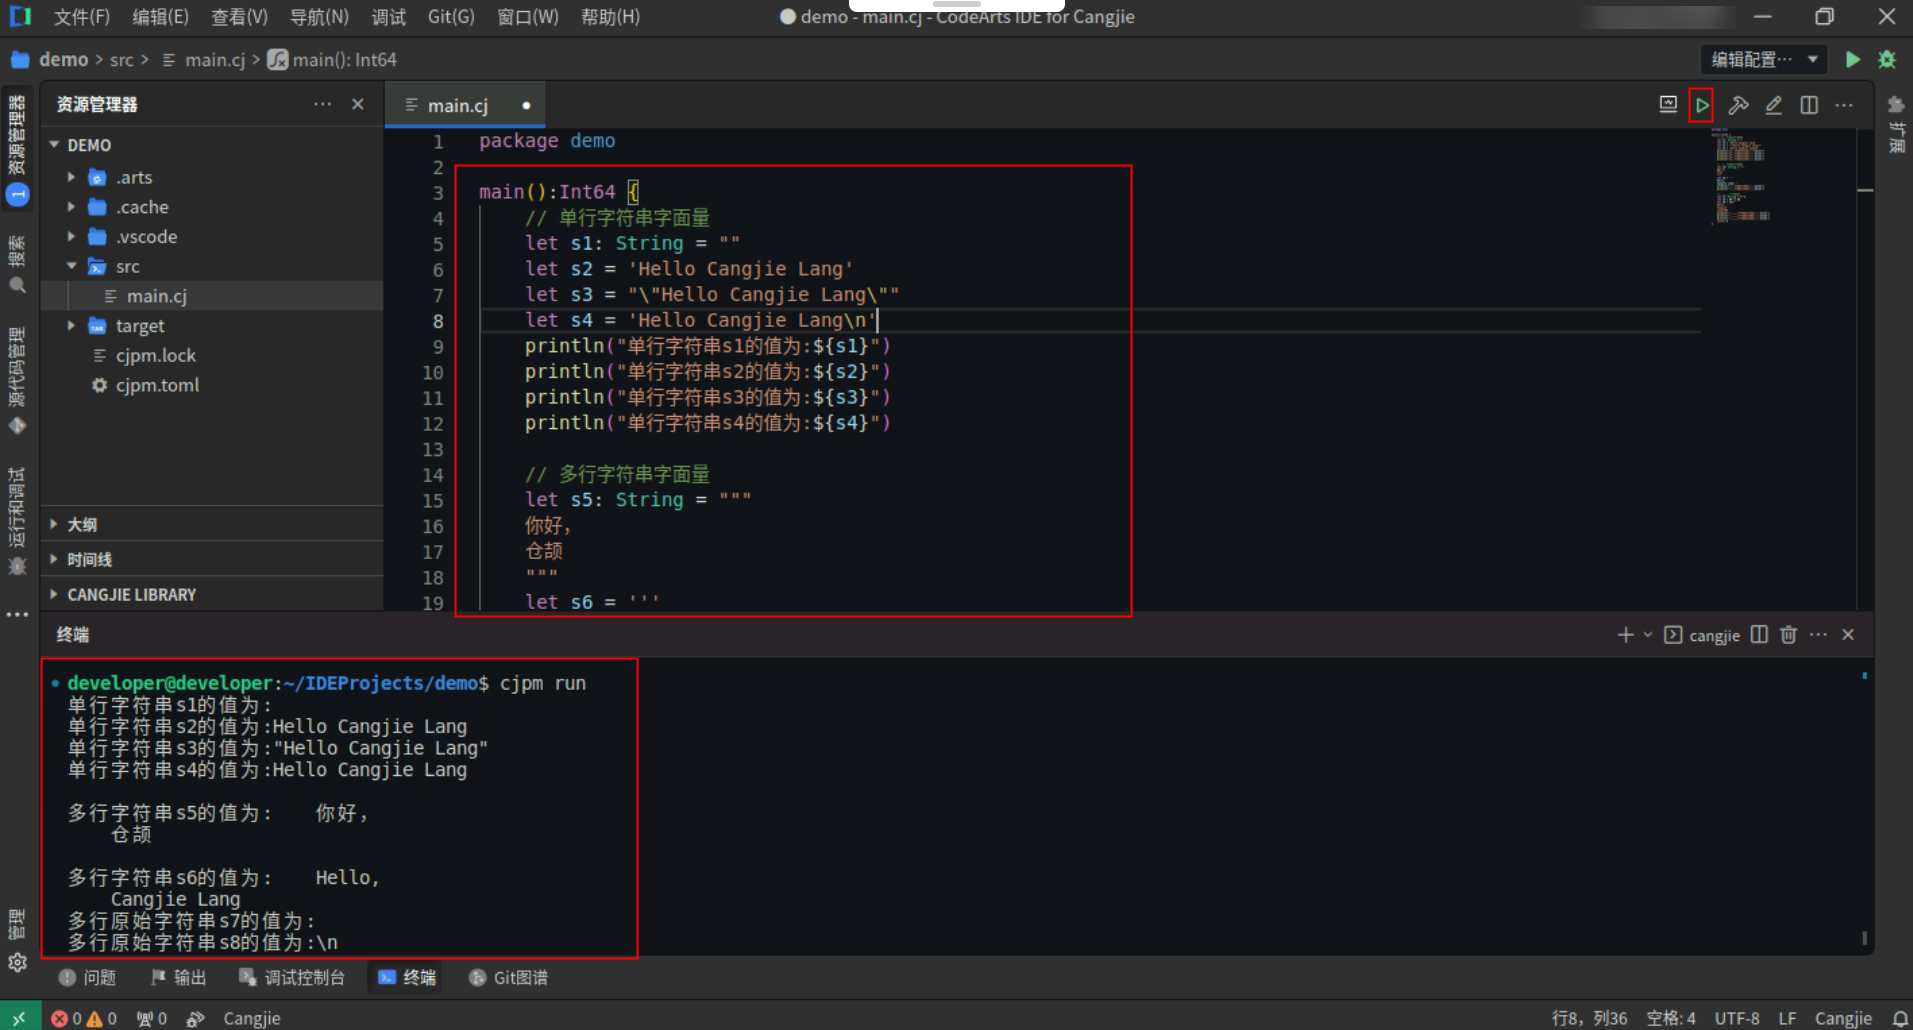Image resolution: width=1913 pixels, height=1030 pixels.
Task: Click the green Debug bug icon
Action: [x=1887, y=60]
